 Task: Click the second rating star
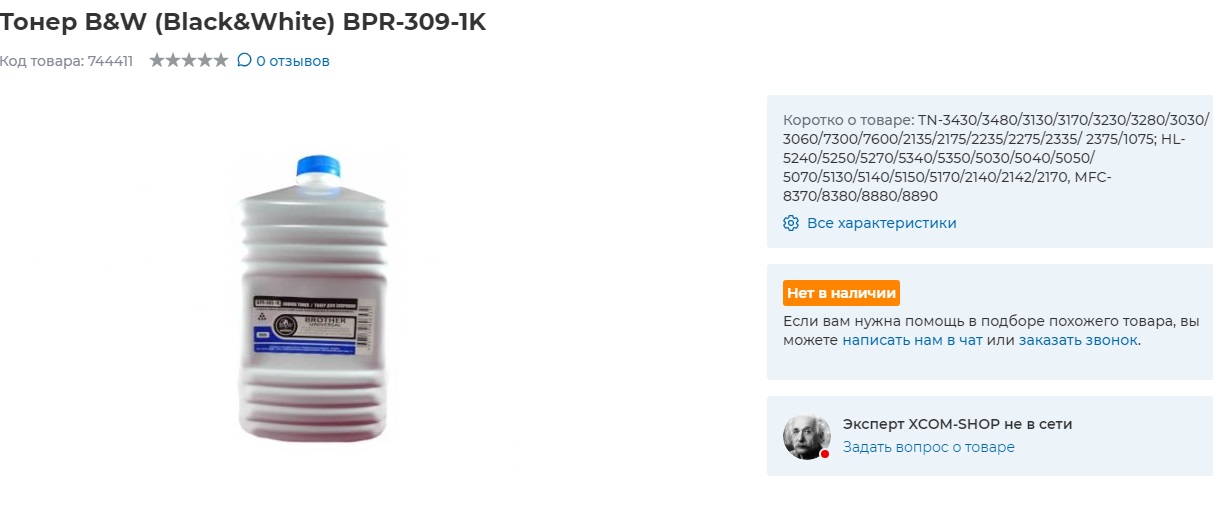click(x=173, y=60)
